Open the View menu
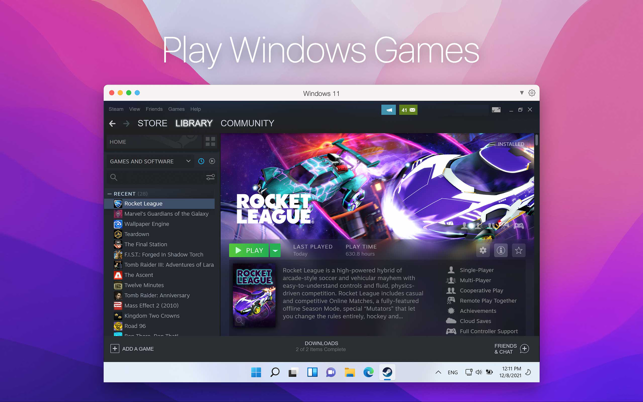 point(135,109)
